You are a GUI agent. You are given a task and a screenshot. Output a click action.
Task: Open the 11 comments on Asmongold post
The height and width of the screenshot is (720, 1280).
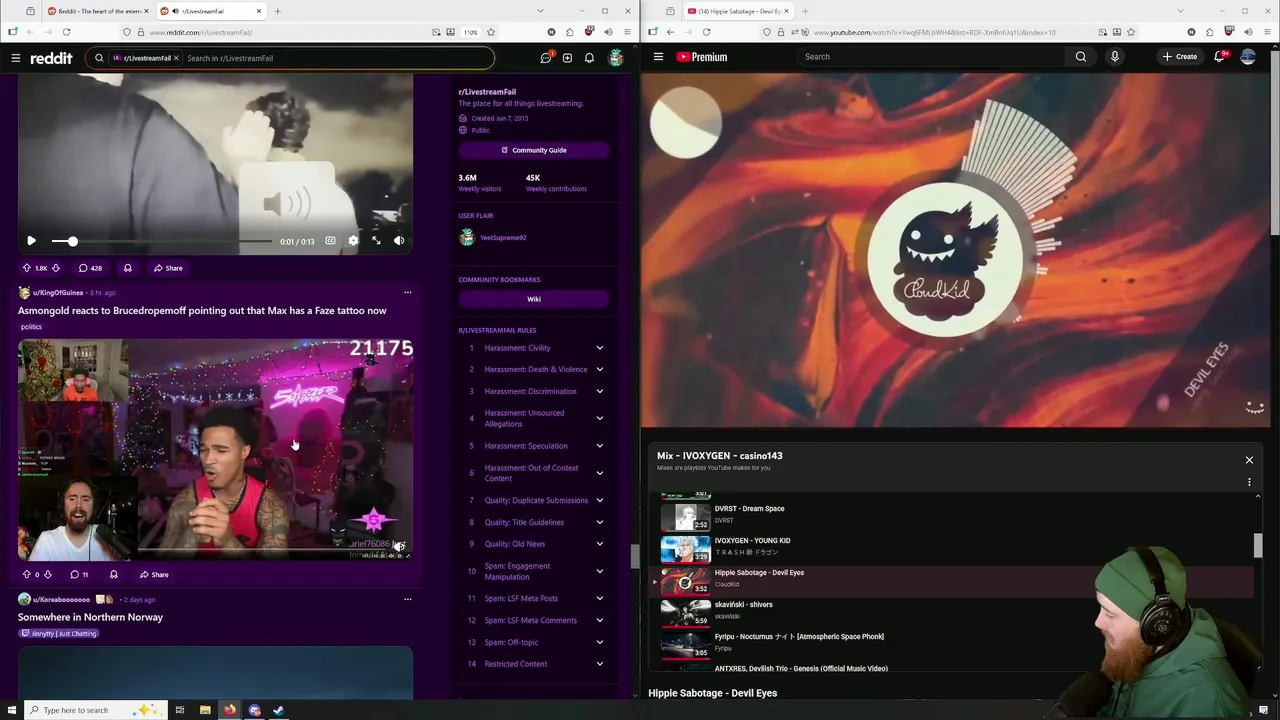coord(79,575)
